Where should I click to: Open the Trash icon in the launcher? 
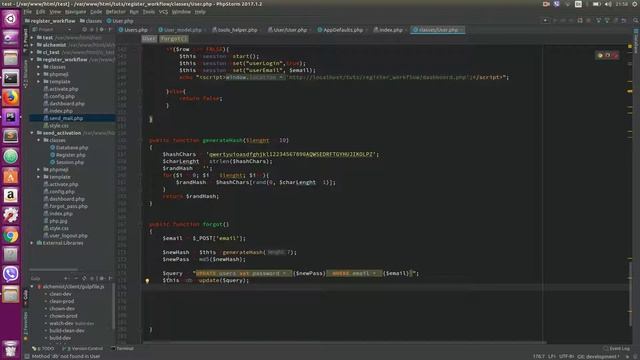[11, 349]
